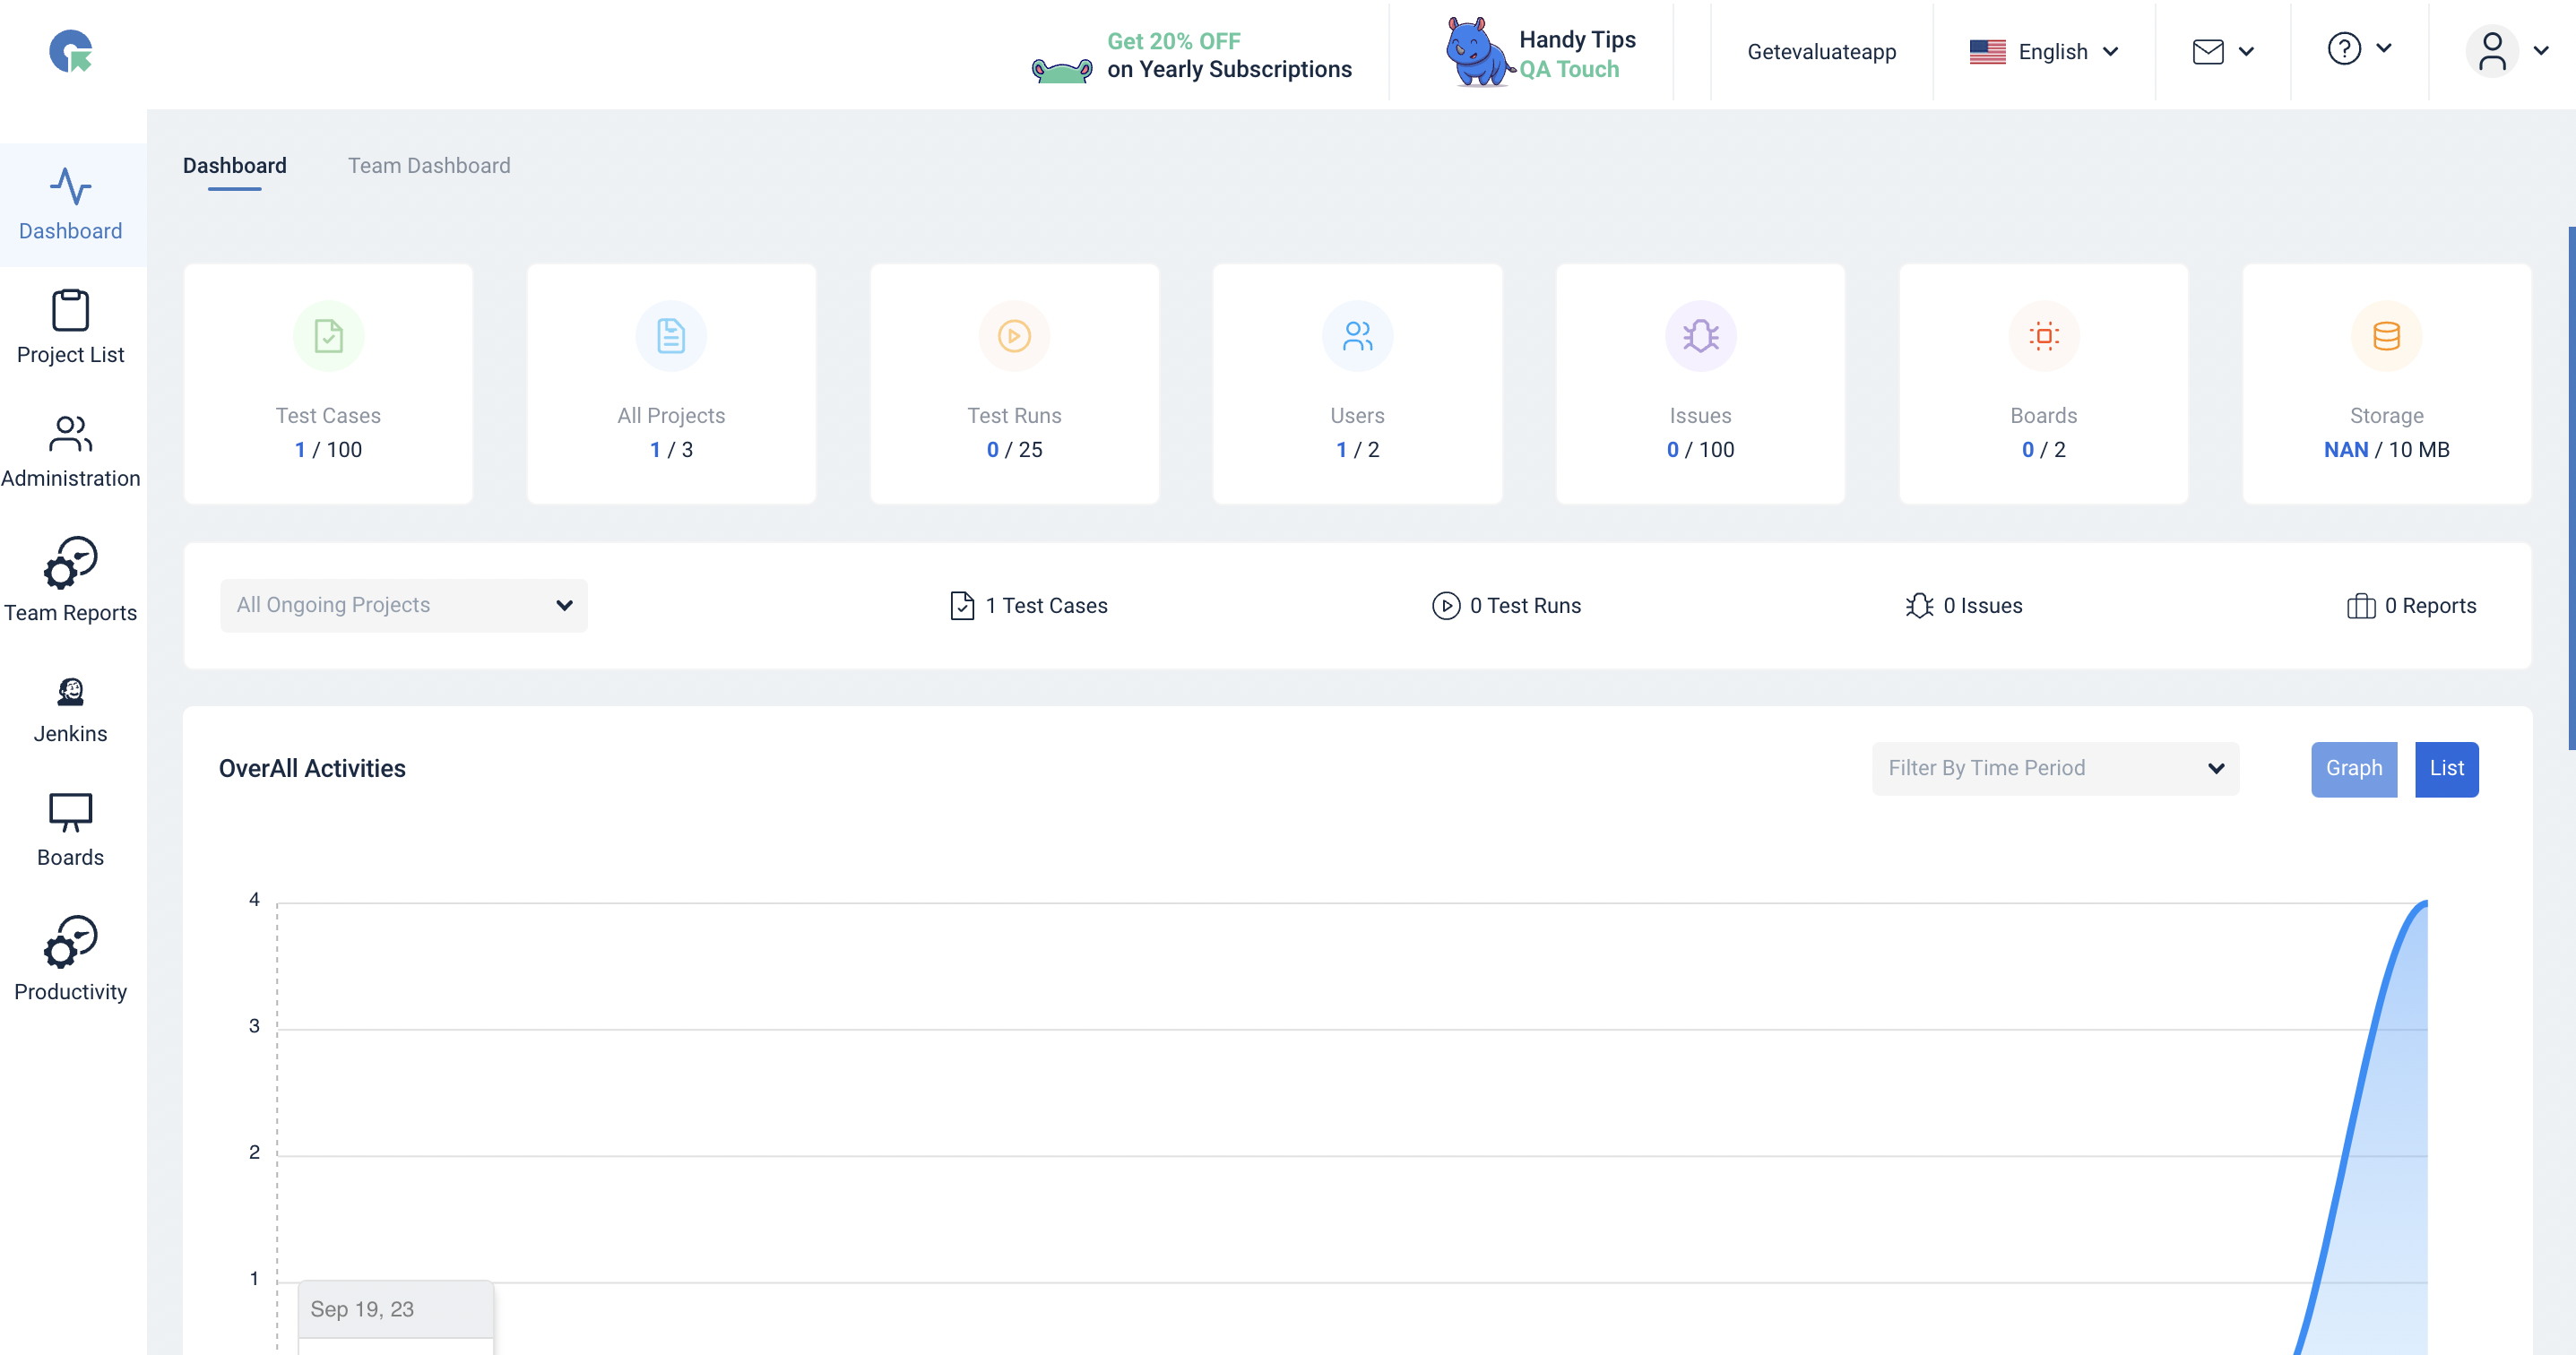Open the Filter By Time Period dropdown
Viewport: 2576px width, 1355px height.
coord(2054,768)
